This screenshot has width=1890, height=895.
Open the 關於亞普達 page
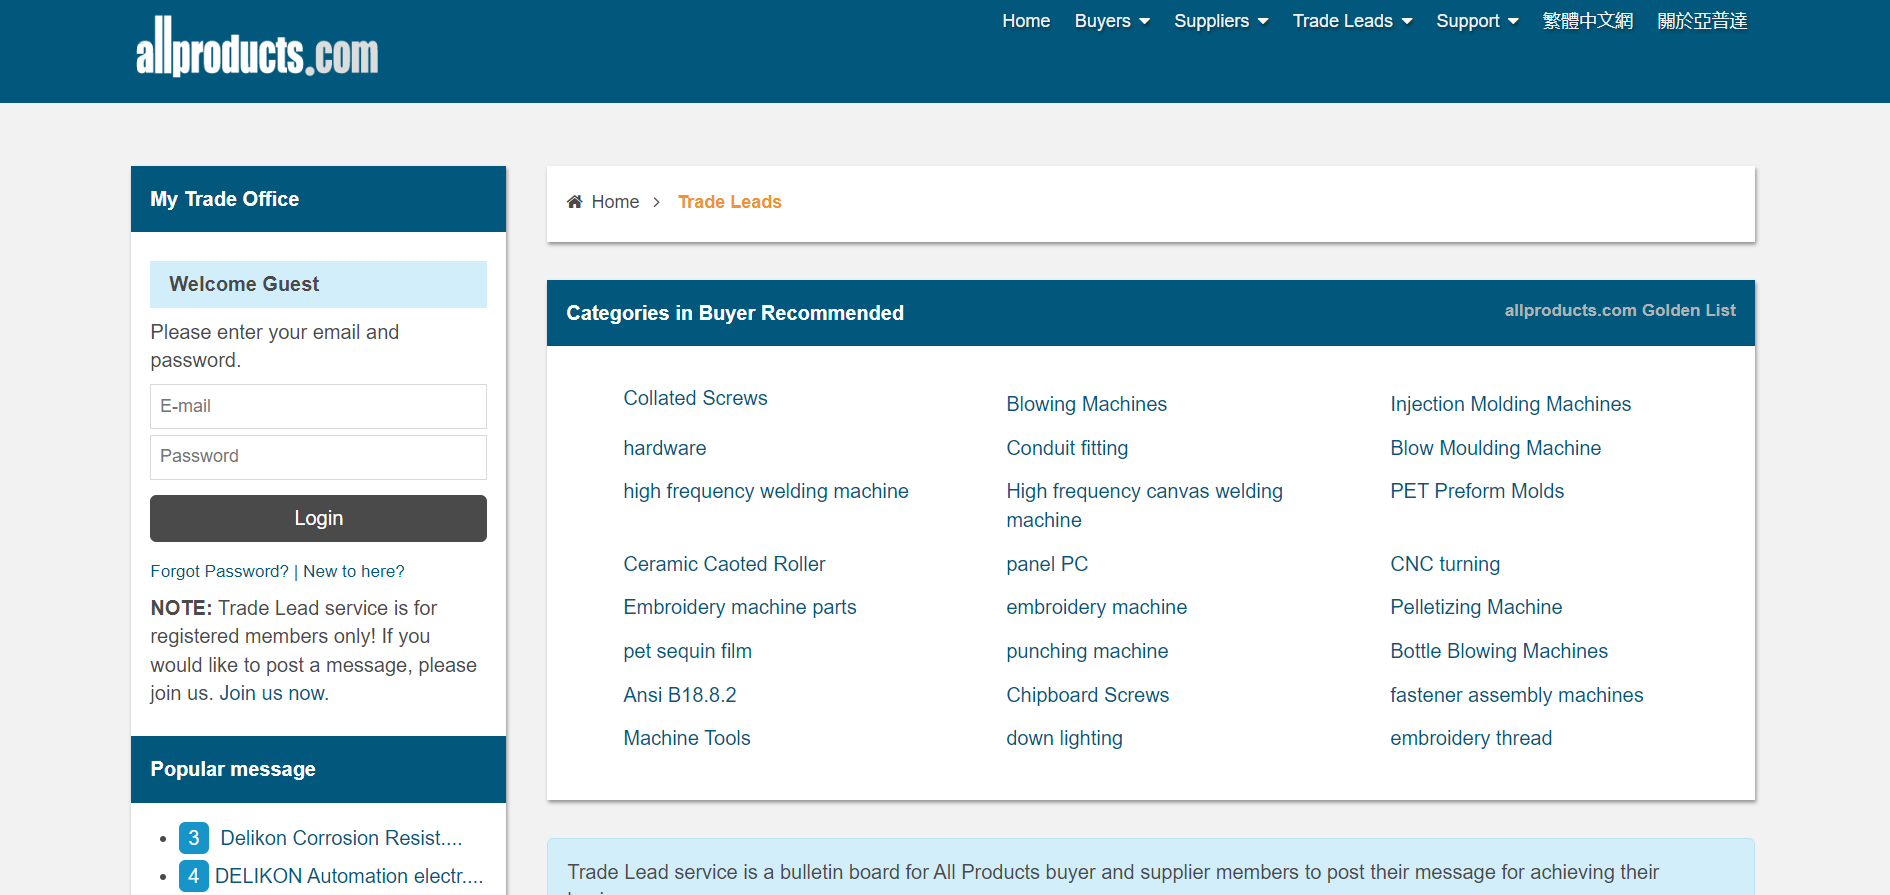[1702, 21]
